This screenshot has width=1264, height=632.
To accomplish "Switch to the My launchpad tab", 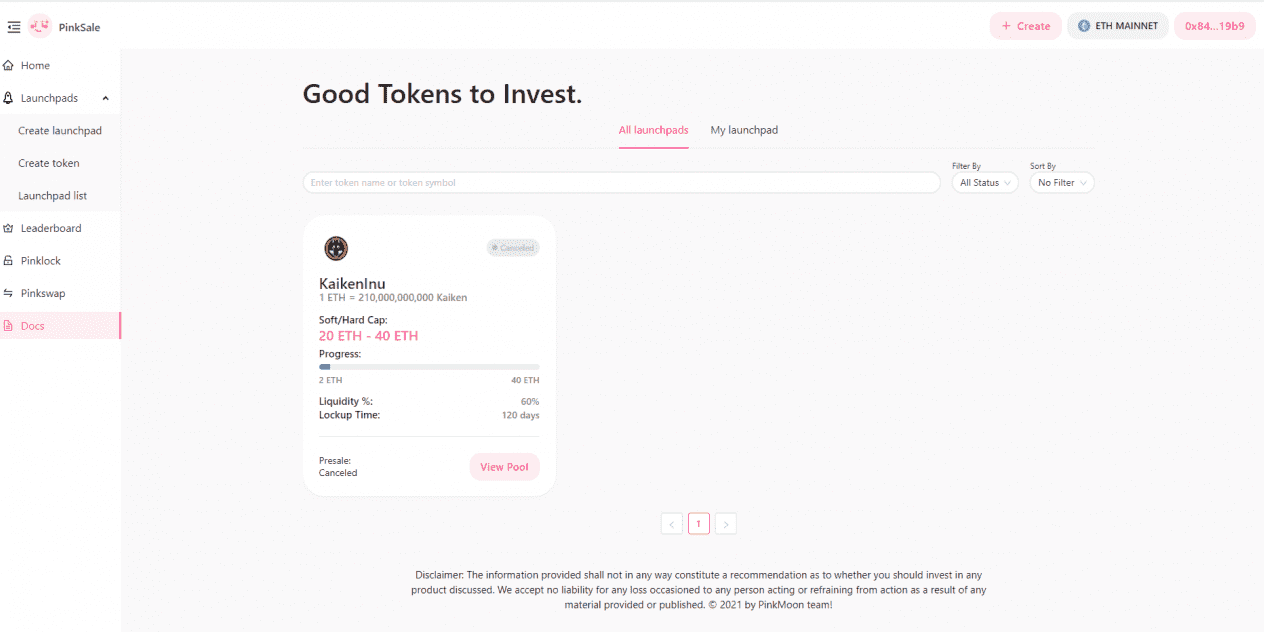I will click(x=744, y=130).
